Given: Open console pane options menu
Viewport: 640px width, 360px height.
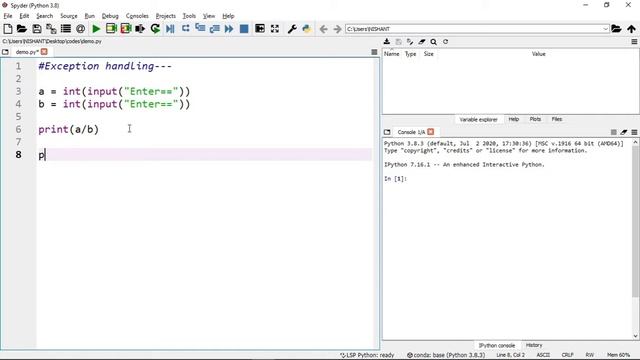Looking at the screenshot, I should pos(634,132).
